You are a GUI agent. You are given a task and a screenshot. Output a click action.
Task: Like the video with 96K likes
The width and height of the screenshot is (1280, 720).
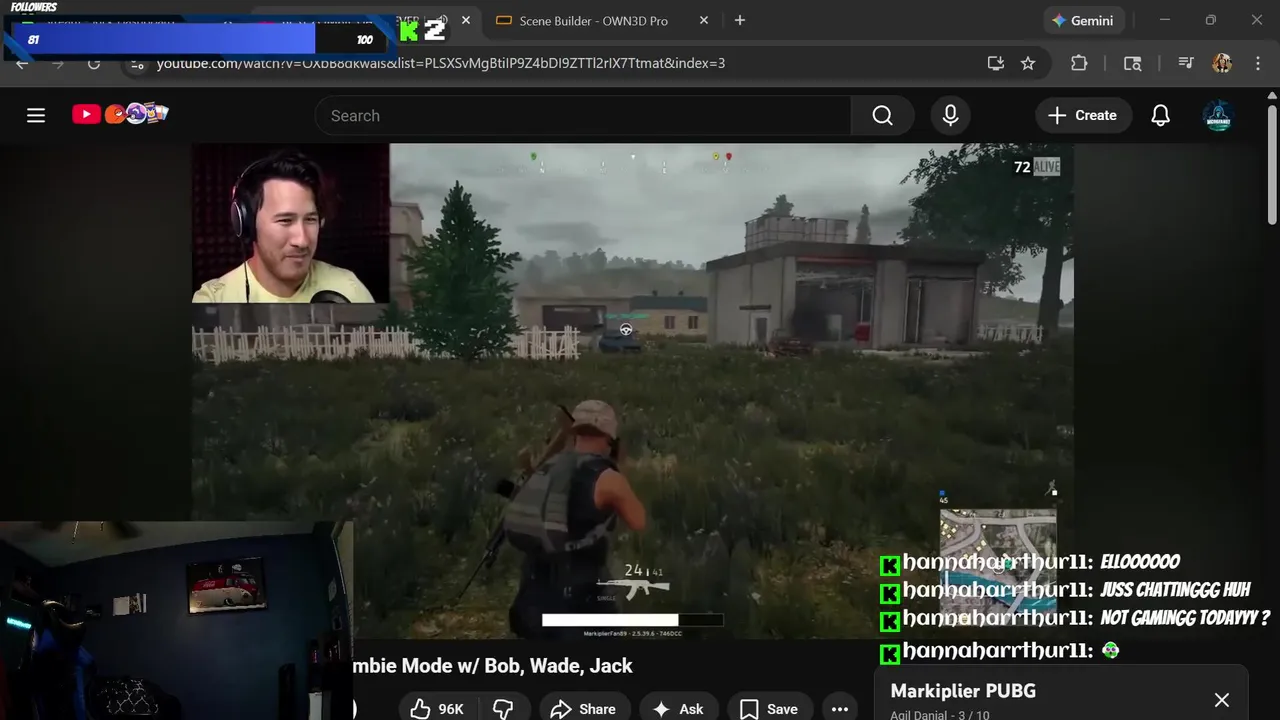click(438, 708)
